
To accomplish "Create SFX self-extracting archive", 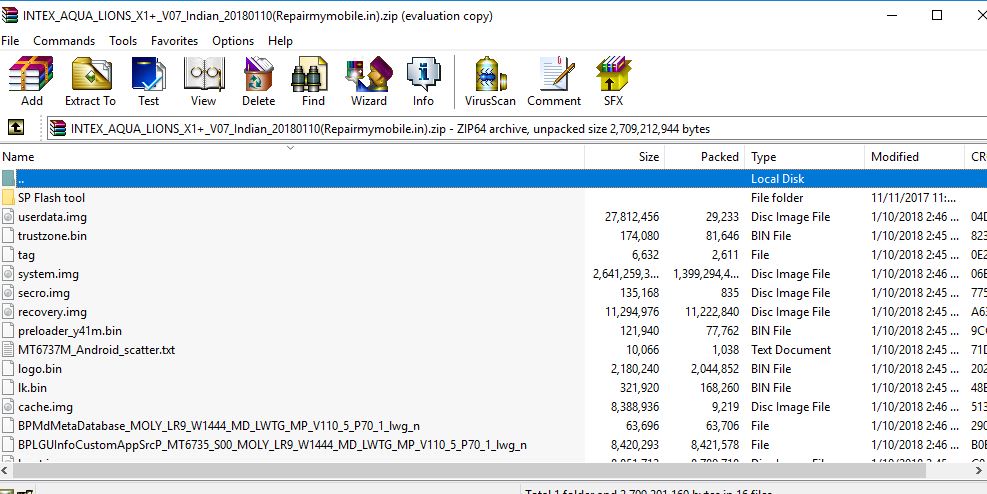I will 613,81.
